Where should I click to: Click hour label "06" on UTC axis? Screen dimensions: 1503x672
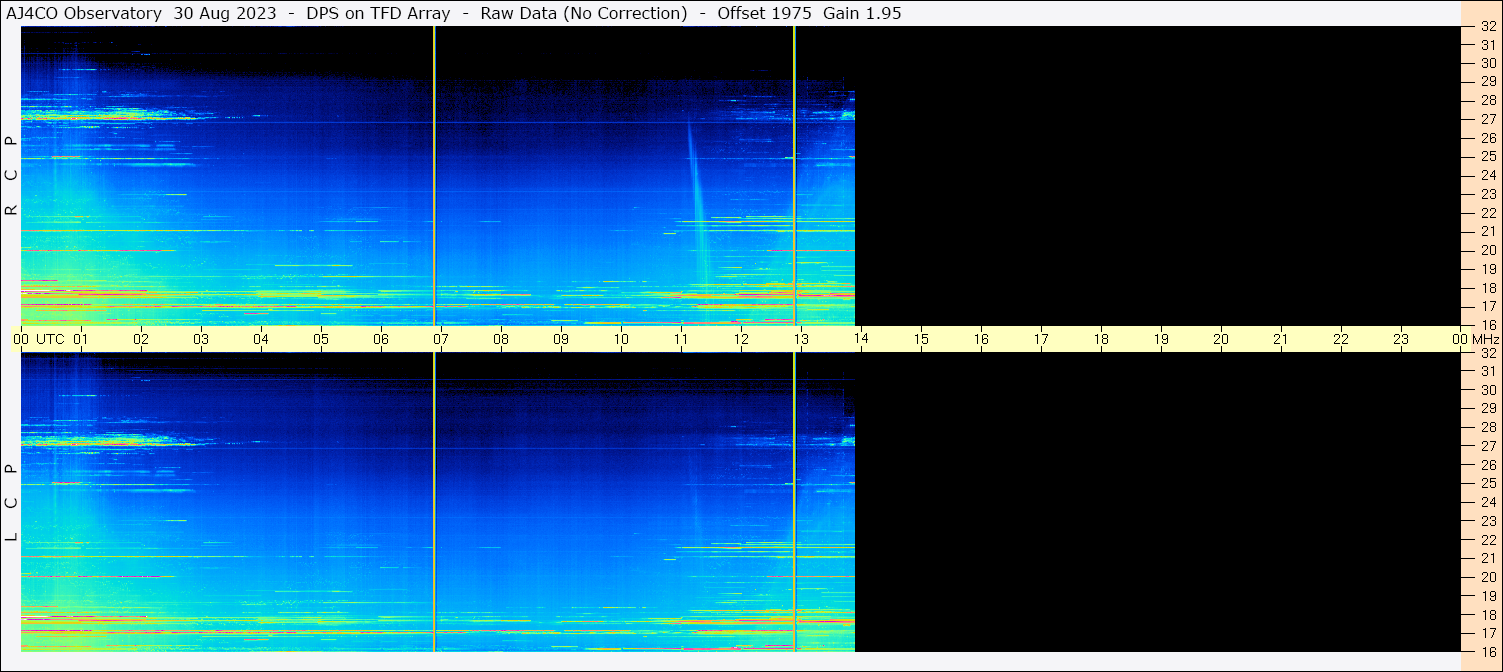(381, 340)
